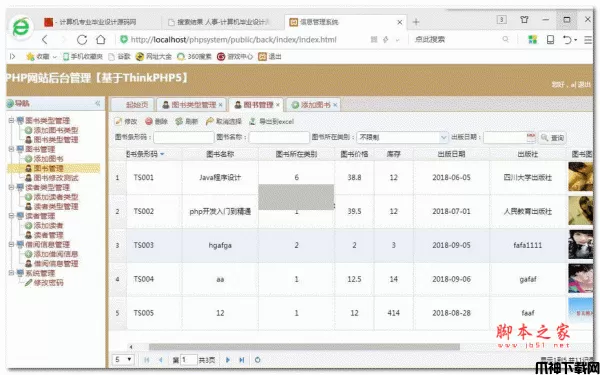The width and height of the screenshot is (600, 375).
Task: Click 取消选择 to clear selection
Action: (x=223, y=121)
